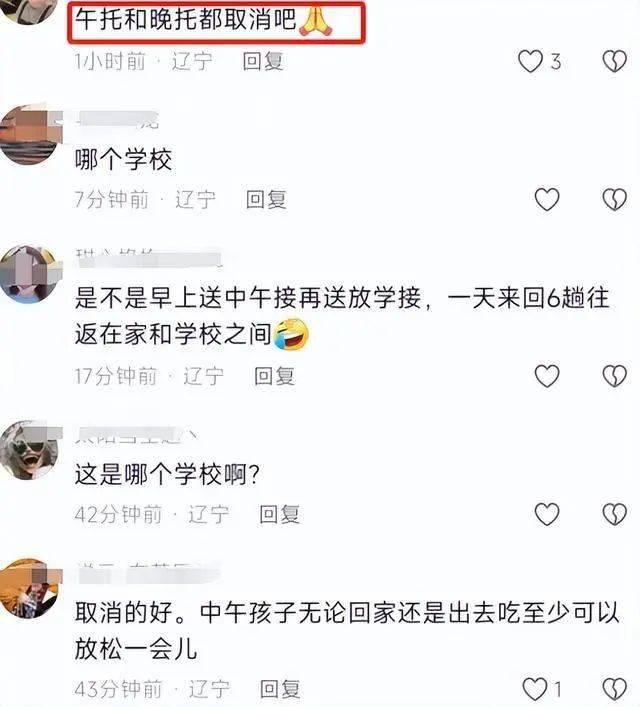Screen dimensions: 640x707
Task: Open avatar of '哪个学校' commenter
Action: 30,135
